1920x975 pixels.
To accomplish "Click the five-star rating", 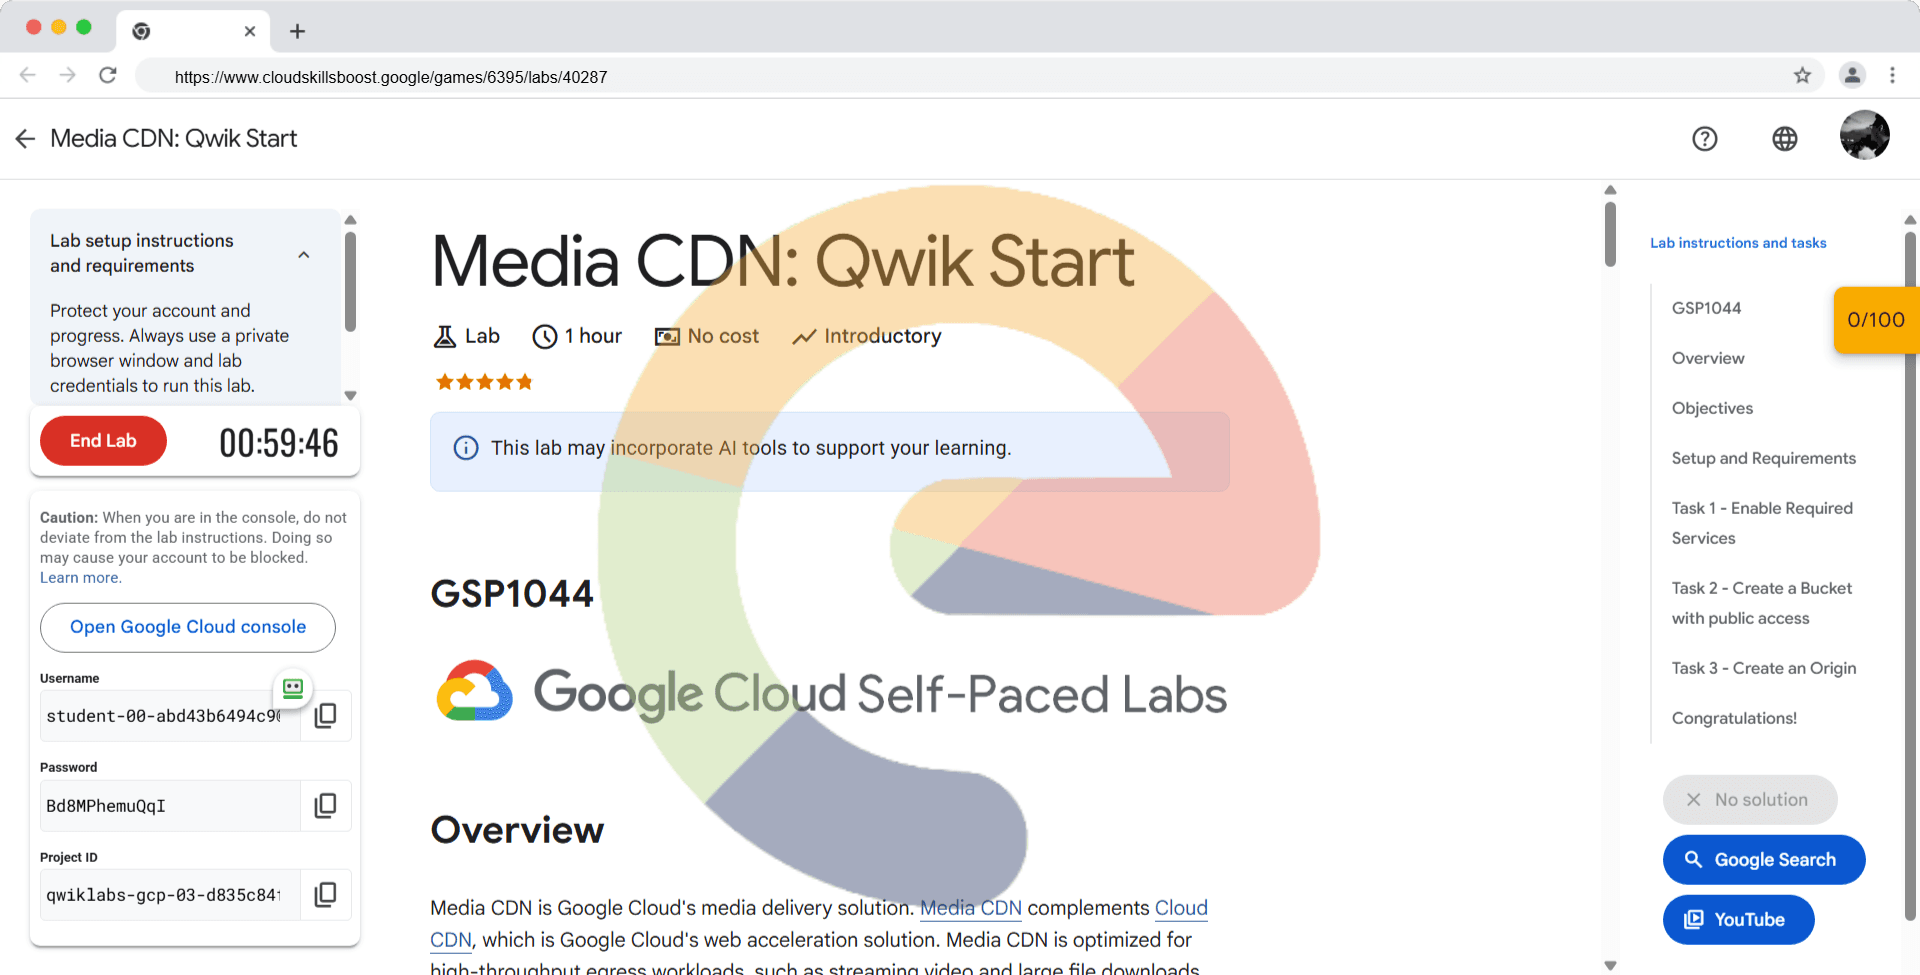I will pyautogui.click(x=485, y=382).
